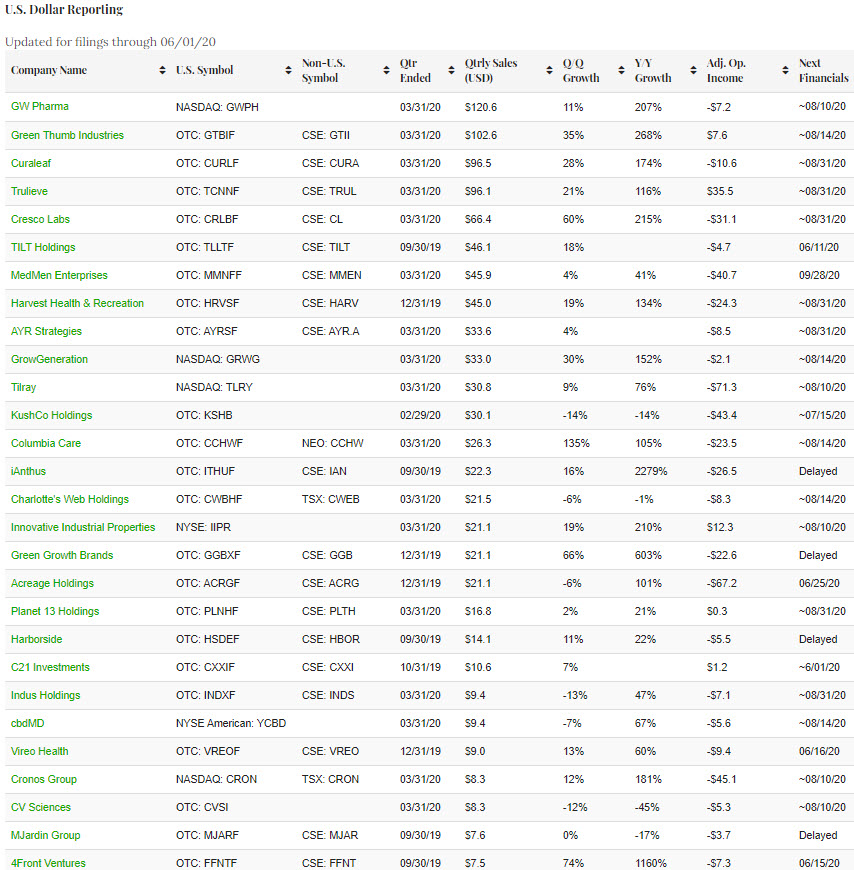The image size is (854, 870).
Task: Select MedMen Enterprises link
Action: (x=59, y=275)
